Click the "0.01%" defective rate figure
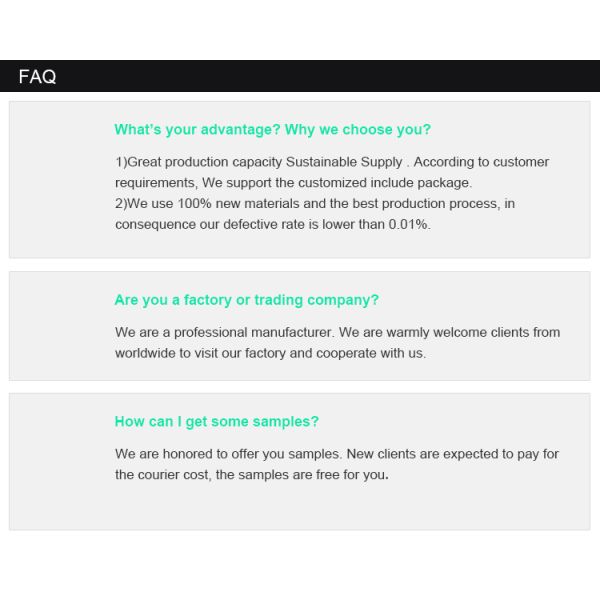Image resolution: width=600 pixels, height=600 pixels. point(408,225)
